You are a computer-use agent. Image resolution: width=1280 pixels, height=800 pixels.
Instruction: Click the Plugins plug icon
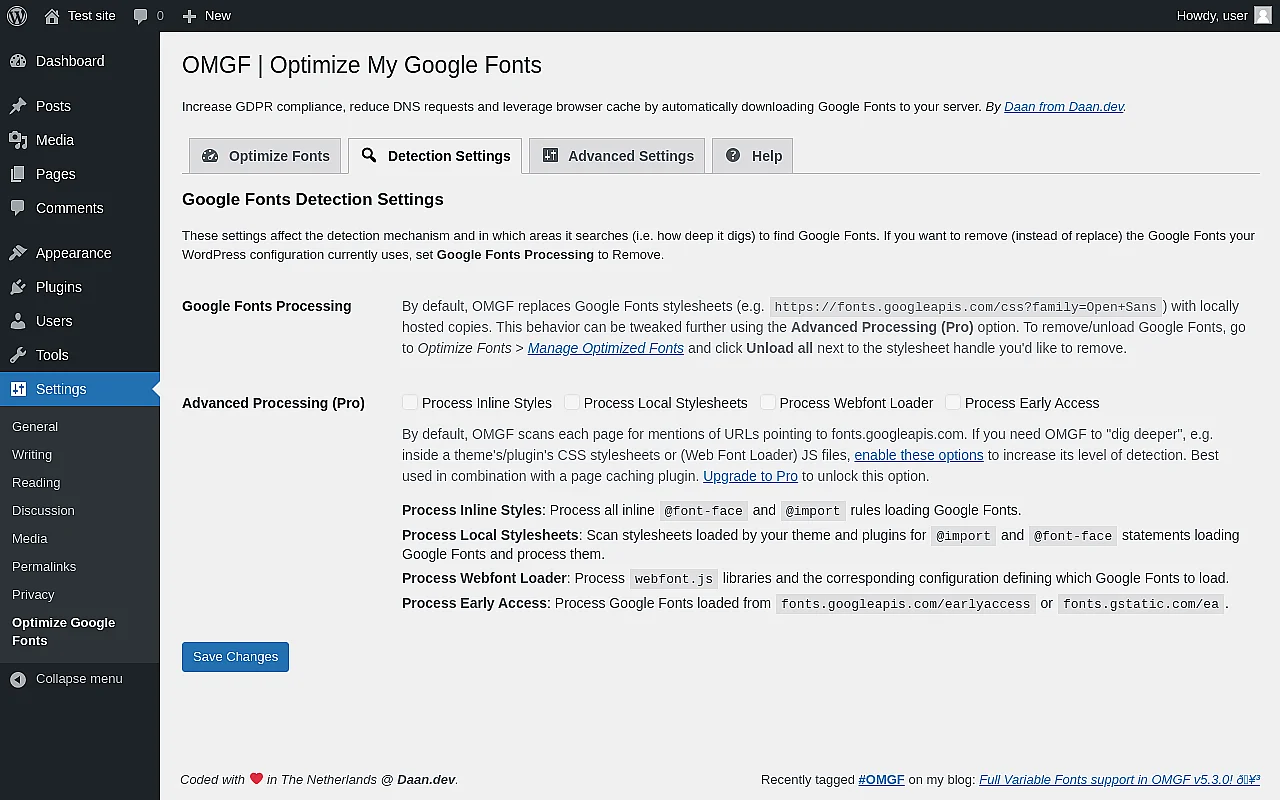point(18,287)
